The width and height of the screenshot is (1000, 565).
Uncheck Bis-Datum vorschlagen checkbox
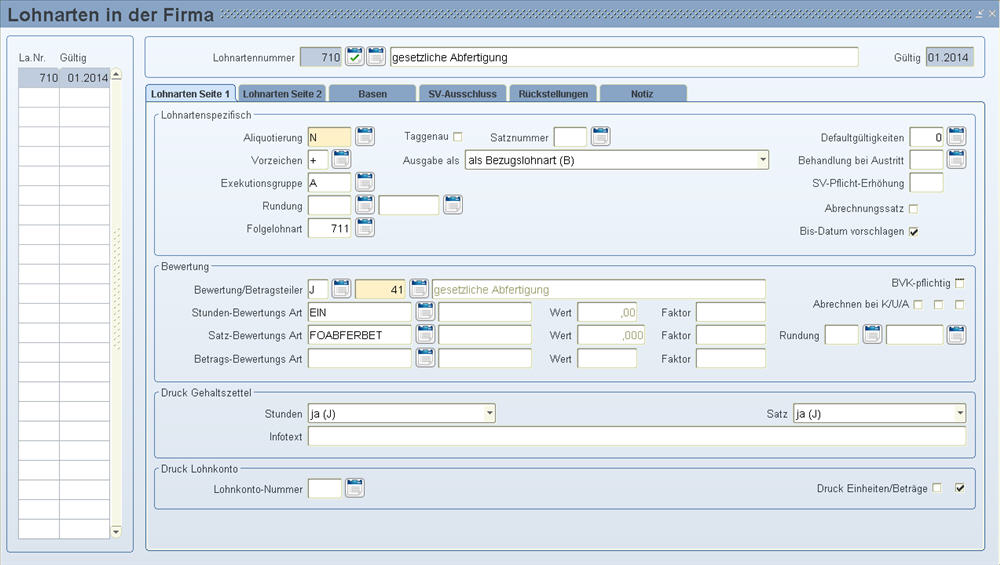pos(913,231)
